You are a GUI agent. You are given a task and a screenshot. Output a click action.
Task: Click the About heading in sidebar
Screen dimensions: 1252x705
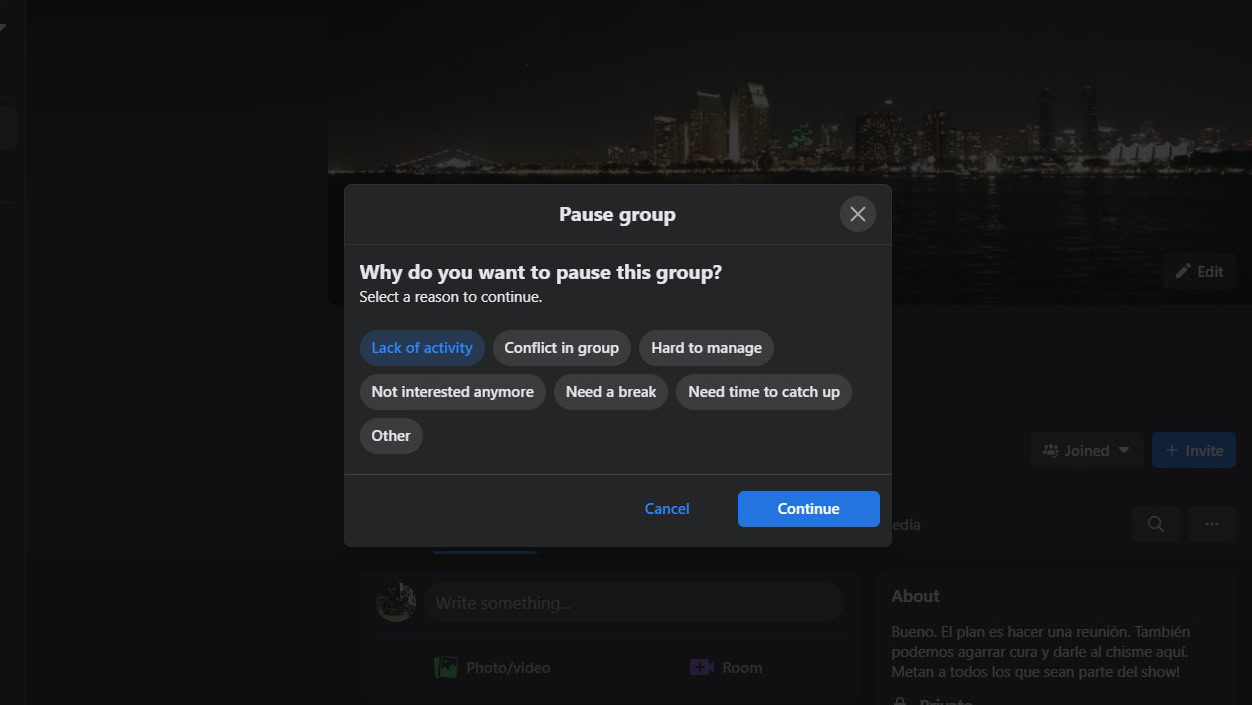pos(915,596)
